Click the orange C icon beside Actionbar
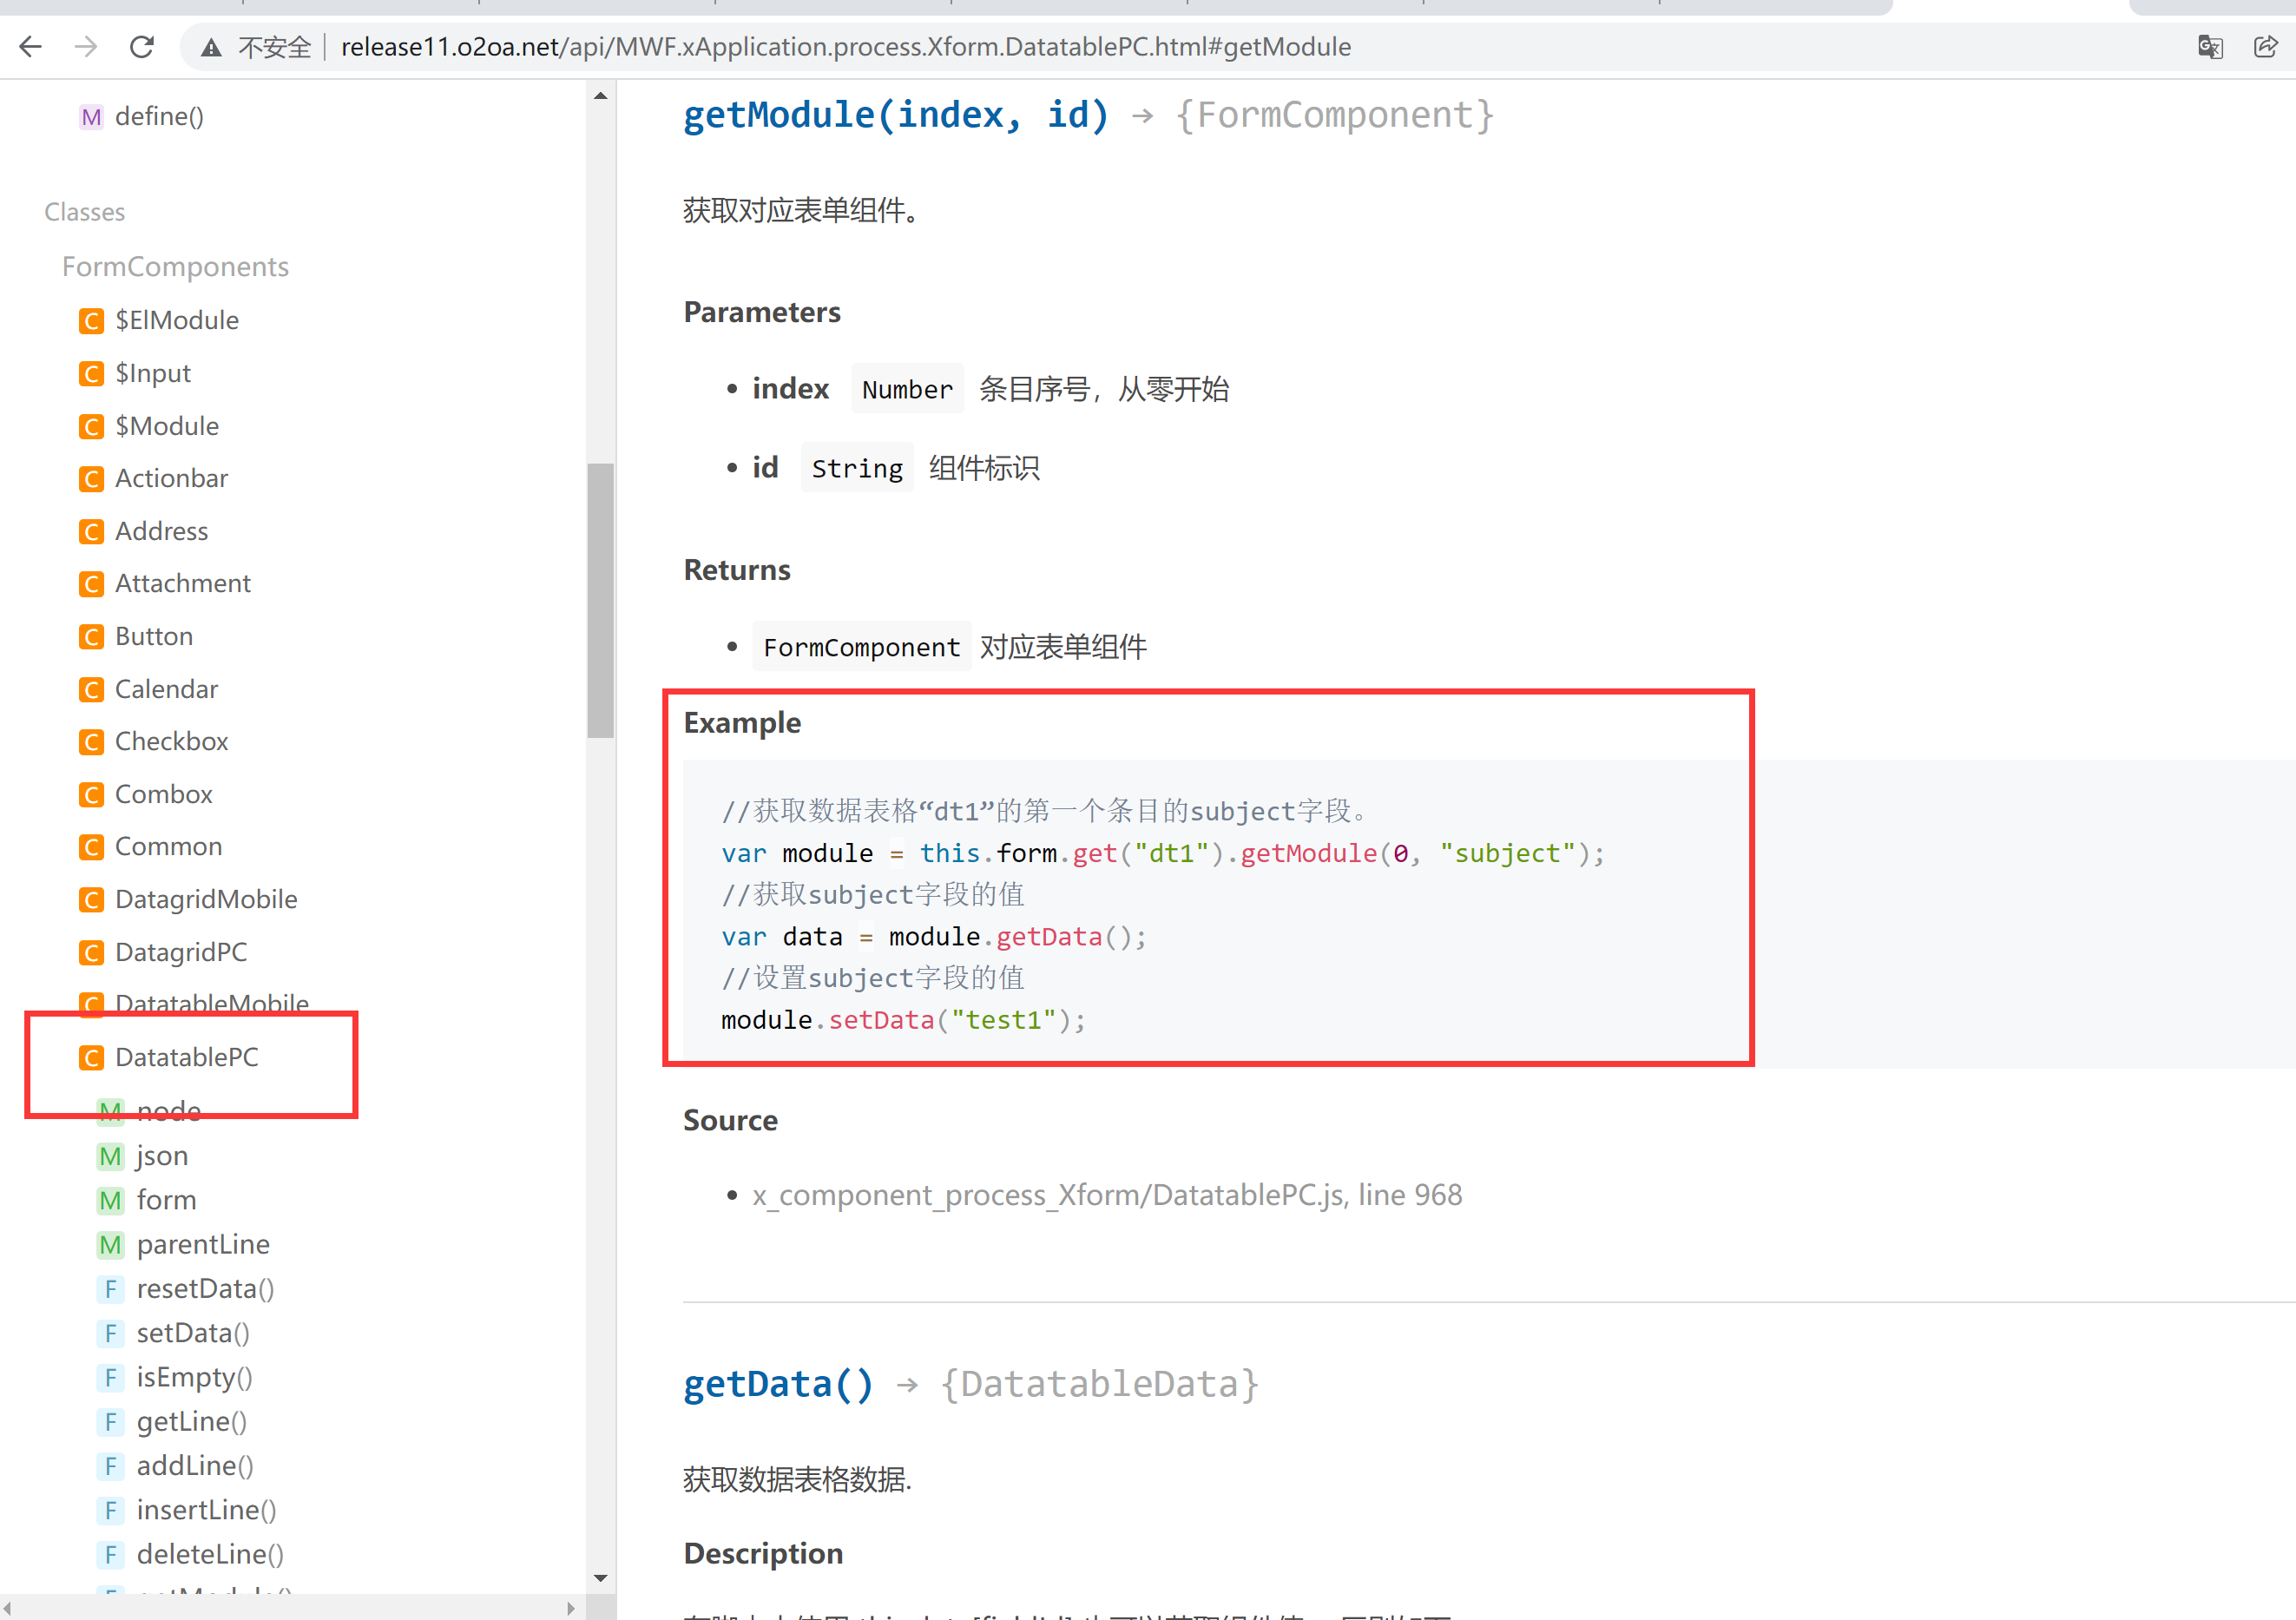 click(x=91, y=479)
